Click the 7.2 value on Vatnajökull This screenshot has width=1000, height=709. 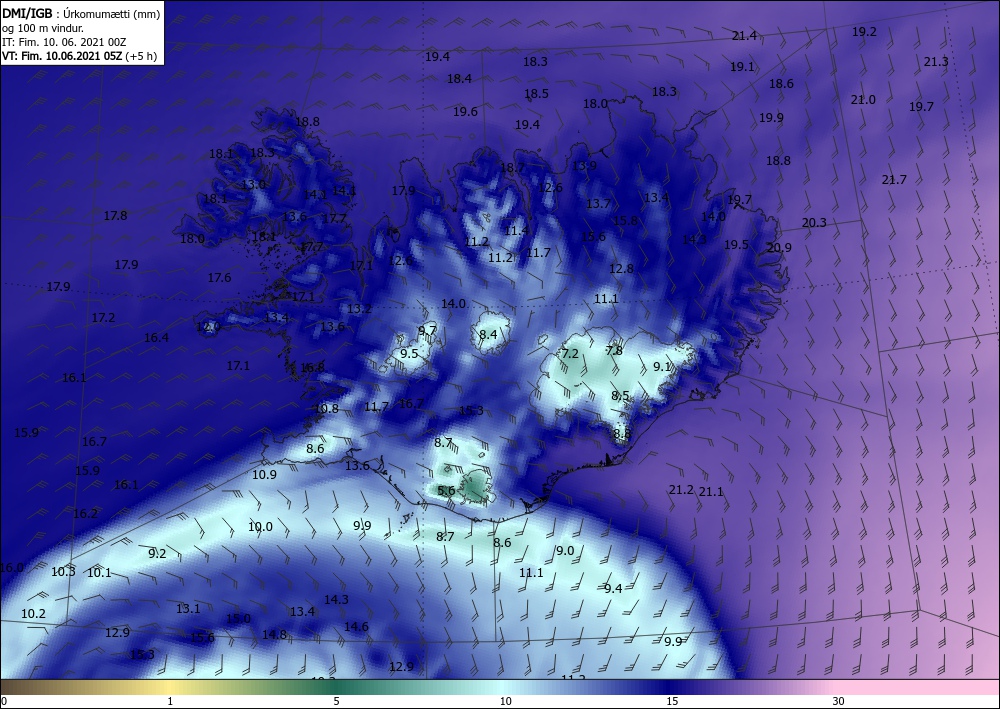570,354
